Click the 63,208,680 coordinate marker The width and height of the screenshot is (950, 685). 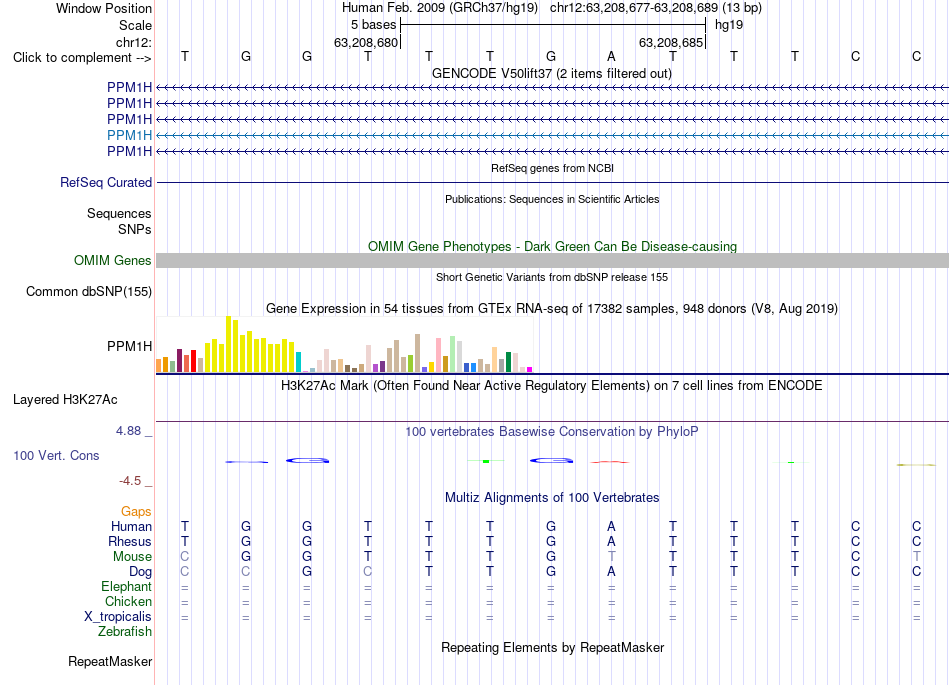tap(366, 42)
